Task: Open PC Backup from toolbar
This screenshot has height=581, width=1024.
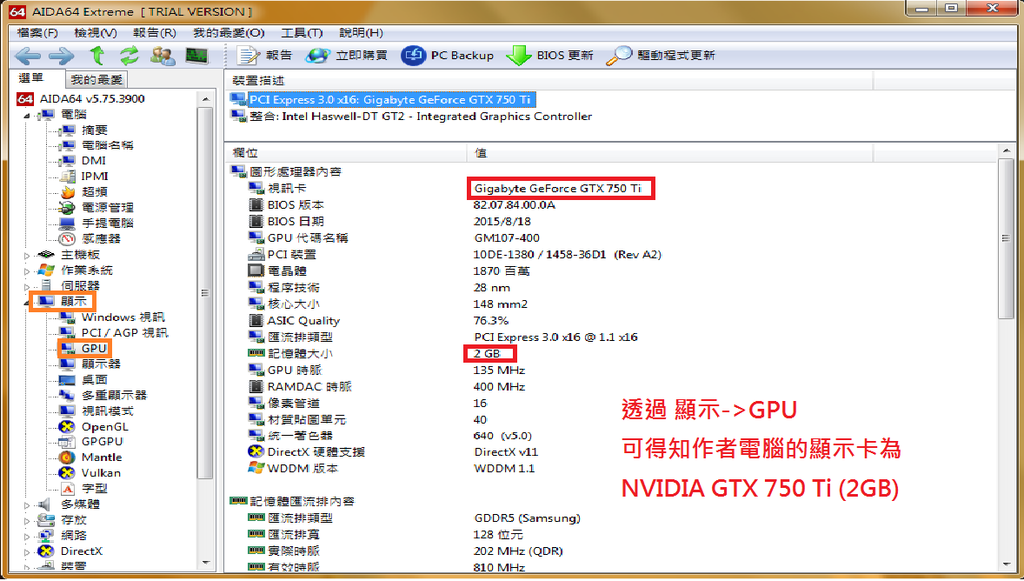Action: click(x=447, y=55)
